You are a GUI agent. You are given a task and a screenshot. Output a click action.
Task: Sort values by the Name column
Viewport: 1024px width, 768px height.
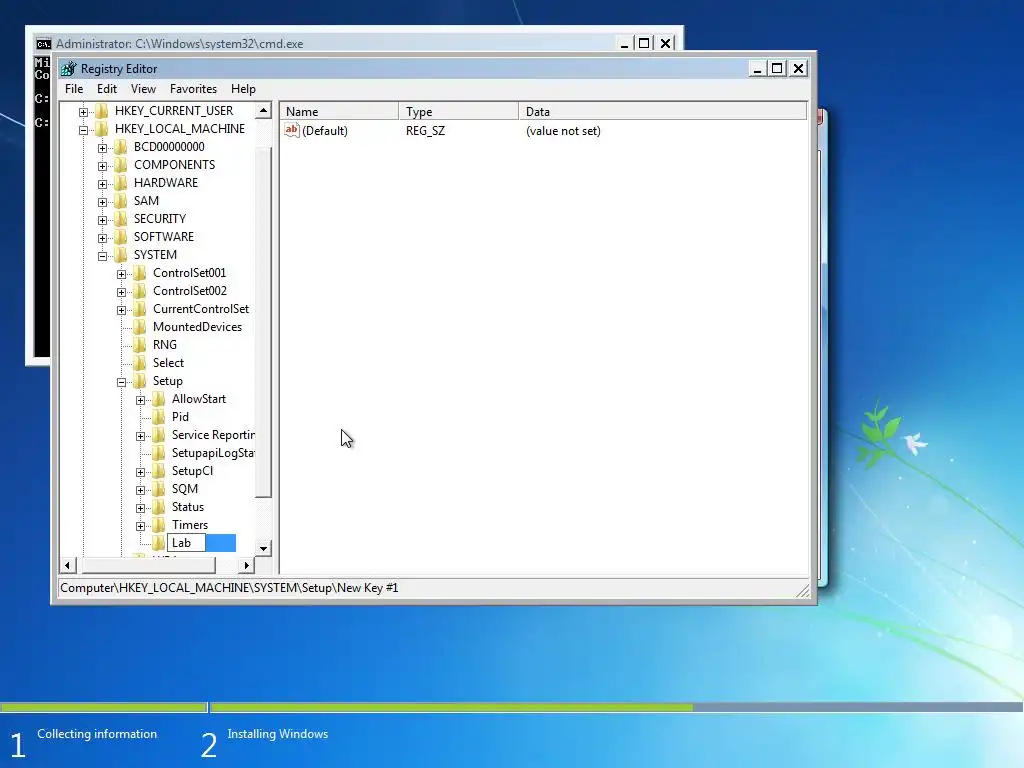click(x=339, y=112)
